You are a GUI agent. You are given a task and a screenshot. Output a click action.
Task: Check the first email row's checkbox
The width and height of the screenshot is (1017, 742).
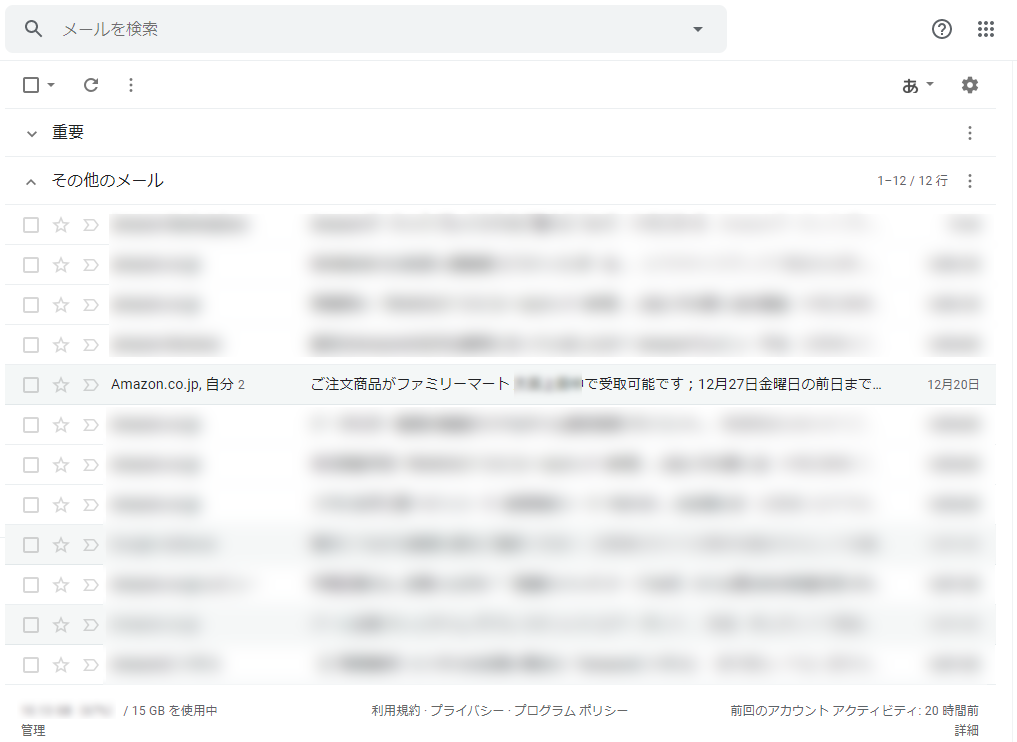(31, 225)
